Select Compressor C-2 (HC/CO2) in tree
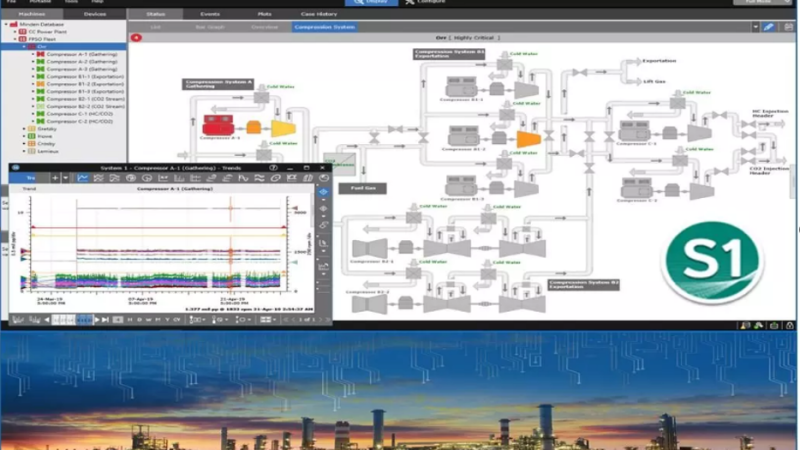800x450 pixels. 80,121
